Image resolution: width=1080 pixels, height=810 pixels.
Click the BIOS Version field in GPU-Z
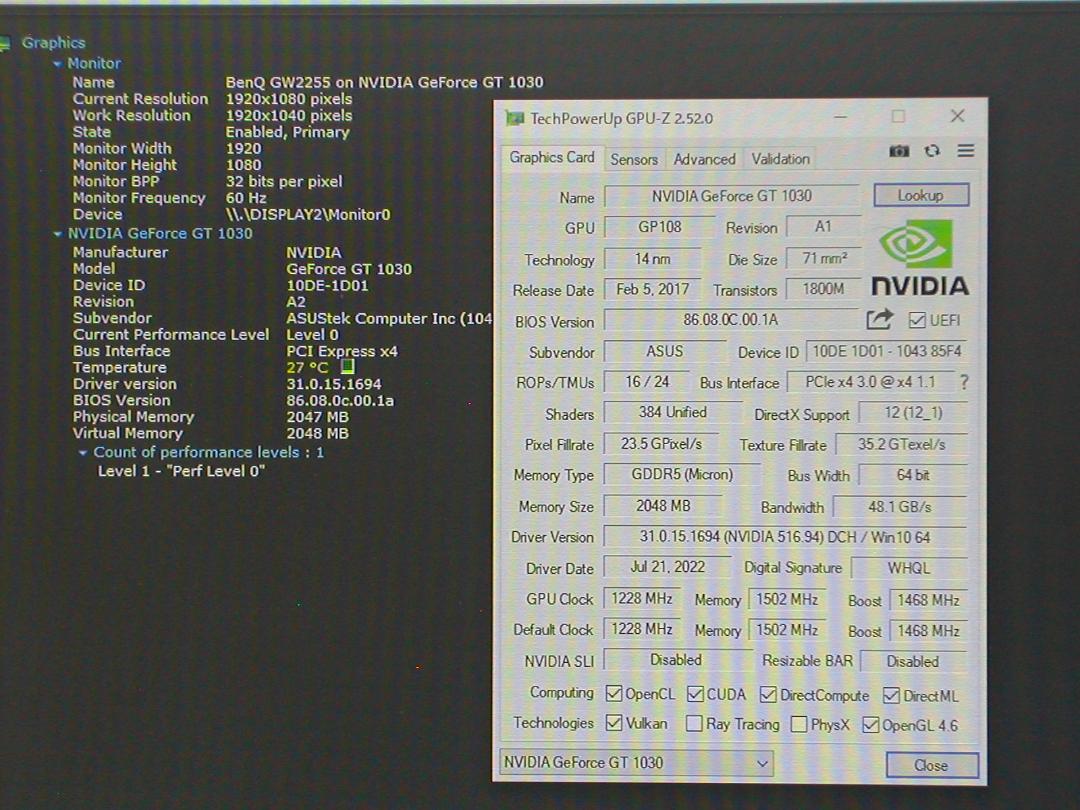click(730, 320)
